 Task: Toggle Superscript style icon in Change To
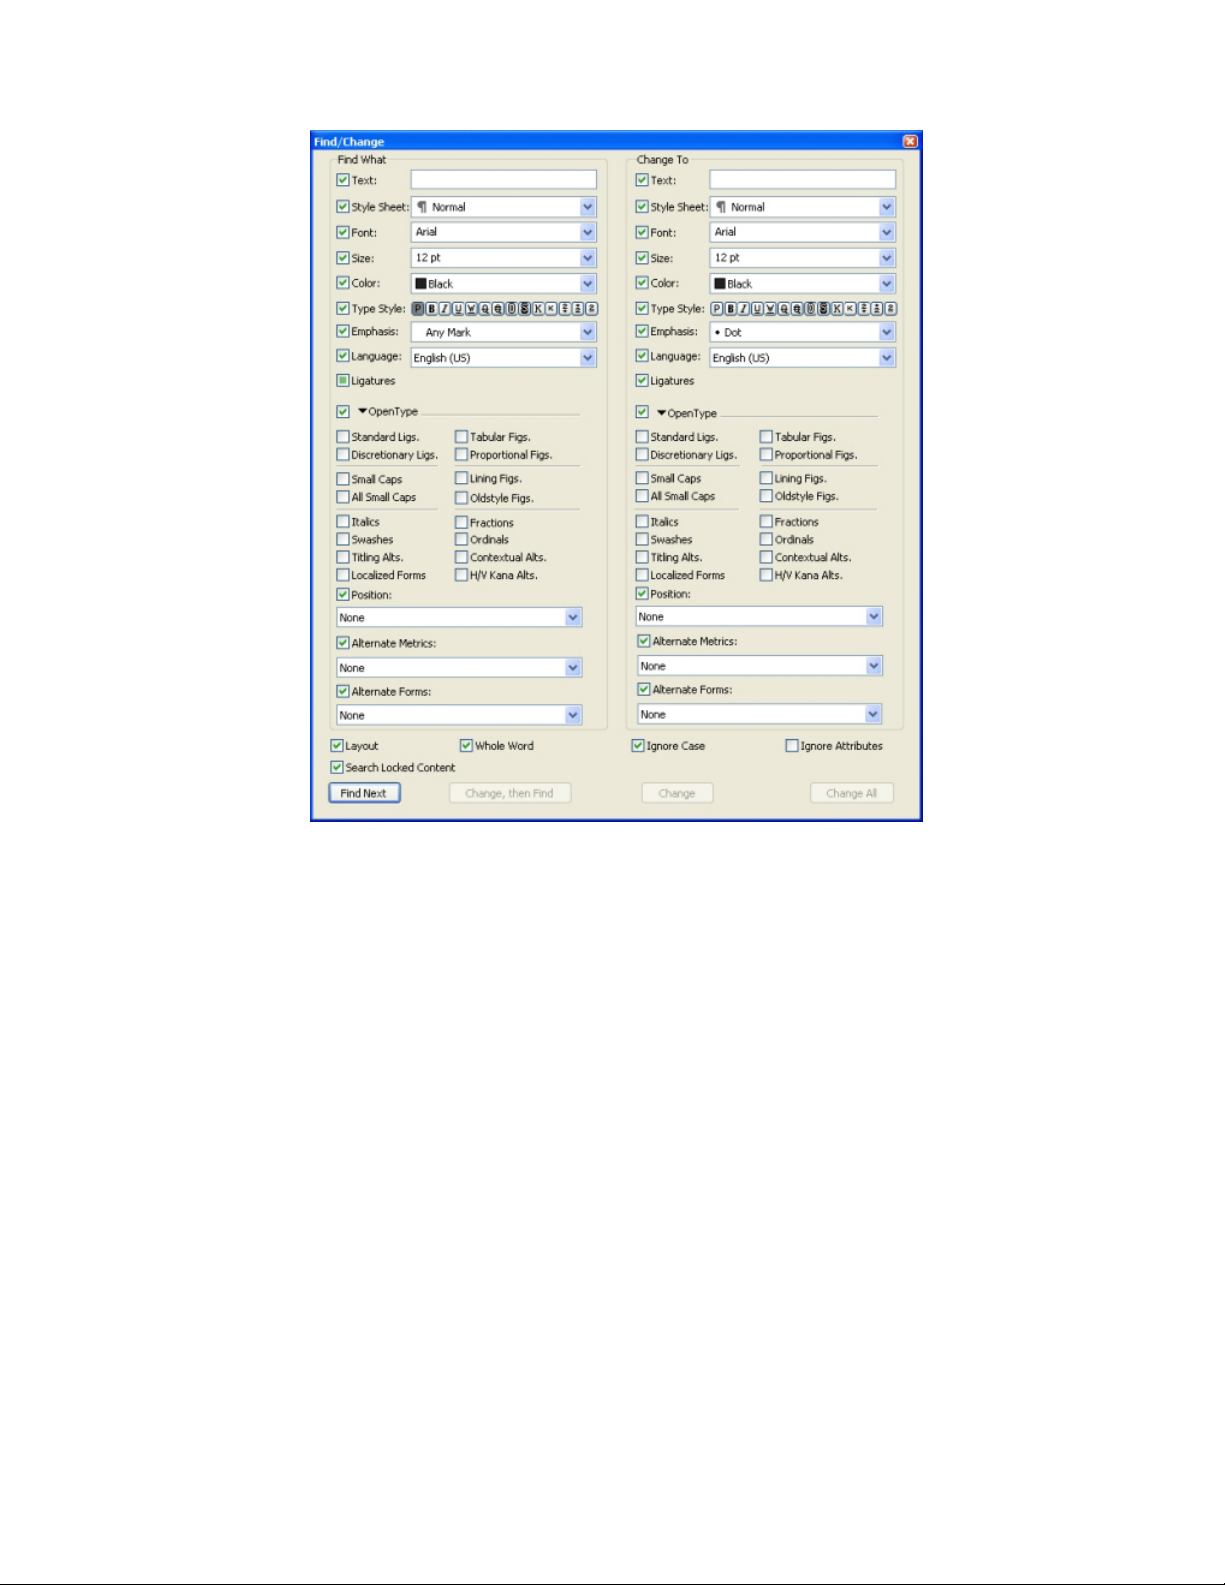(x=864, y=309)
